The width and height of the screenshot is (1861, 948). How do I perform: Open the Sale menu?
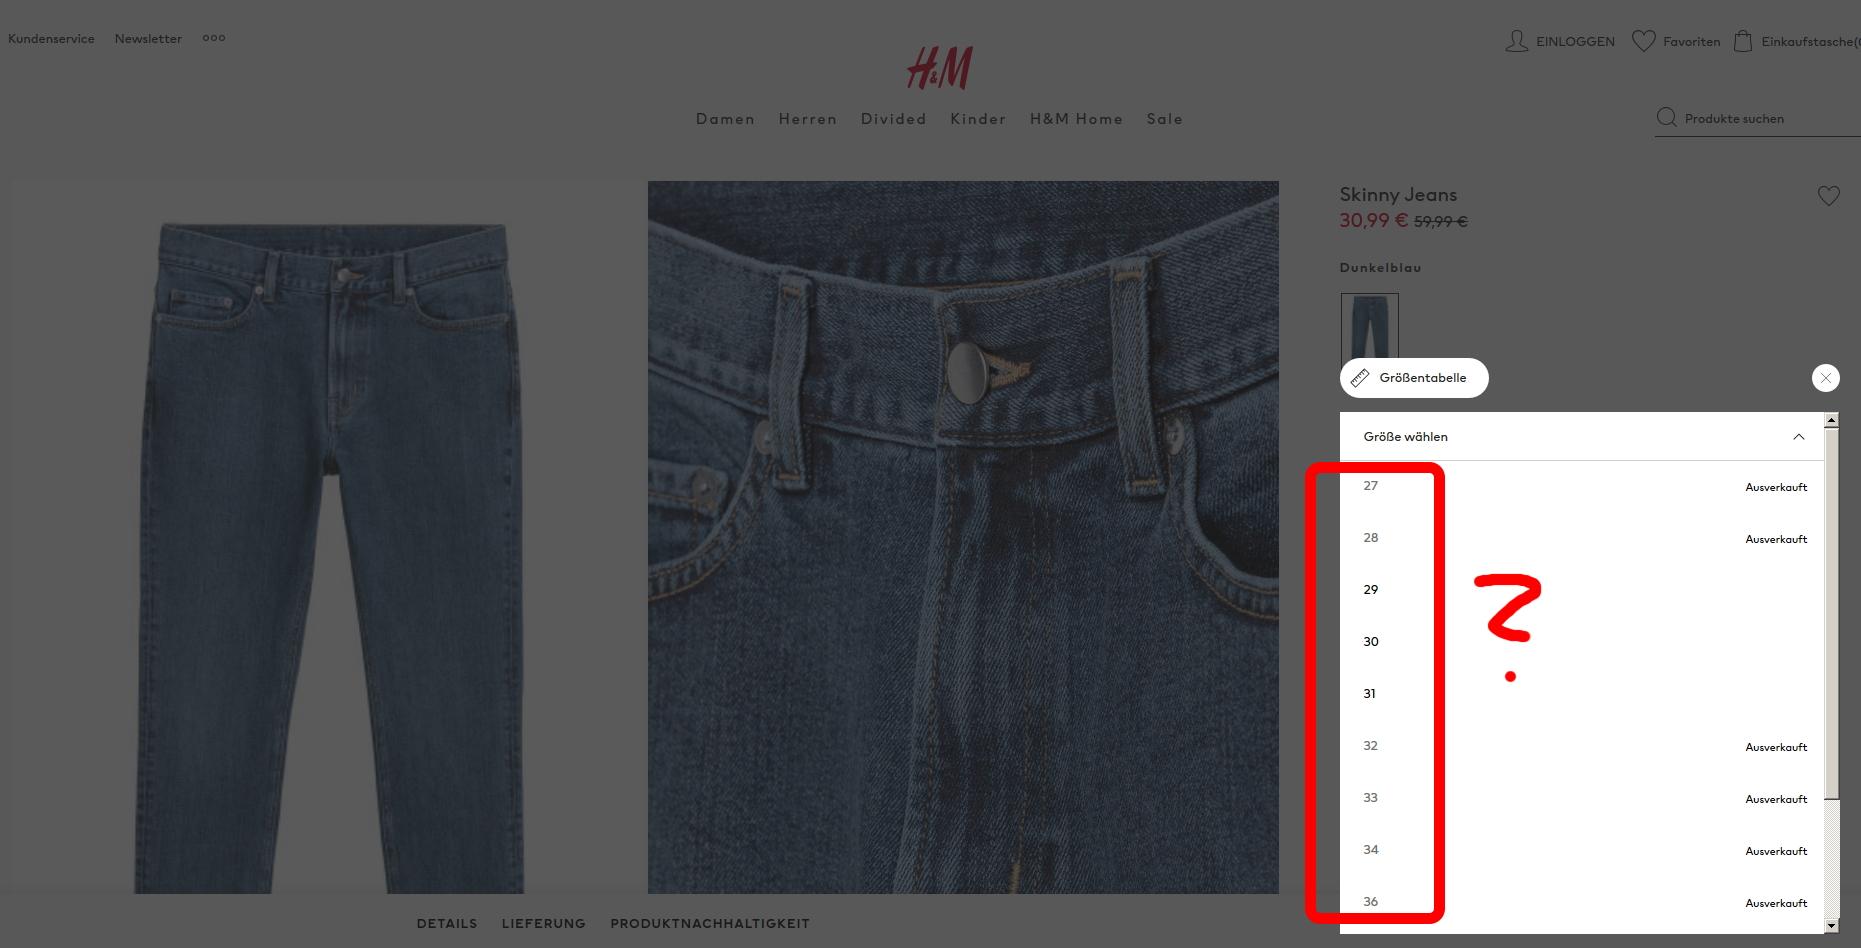click(1164, 119)
